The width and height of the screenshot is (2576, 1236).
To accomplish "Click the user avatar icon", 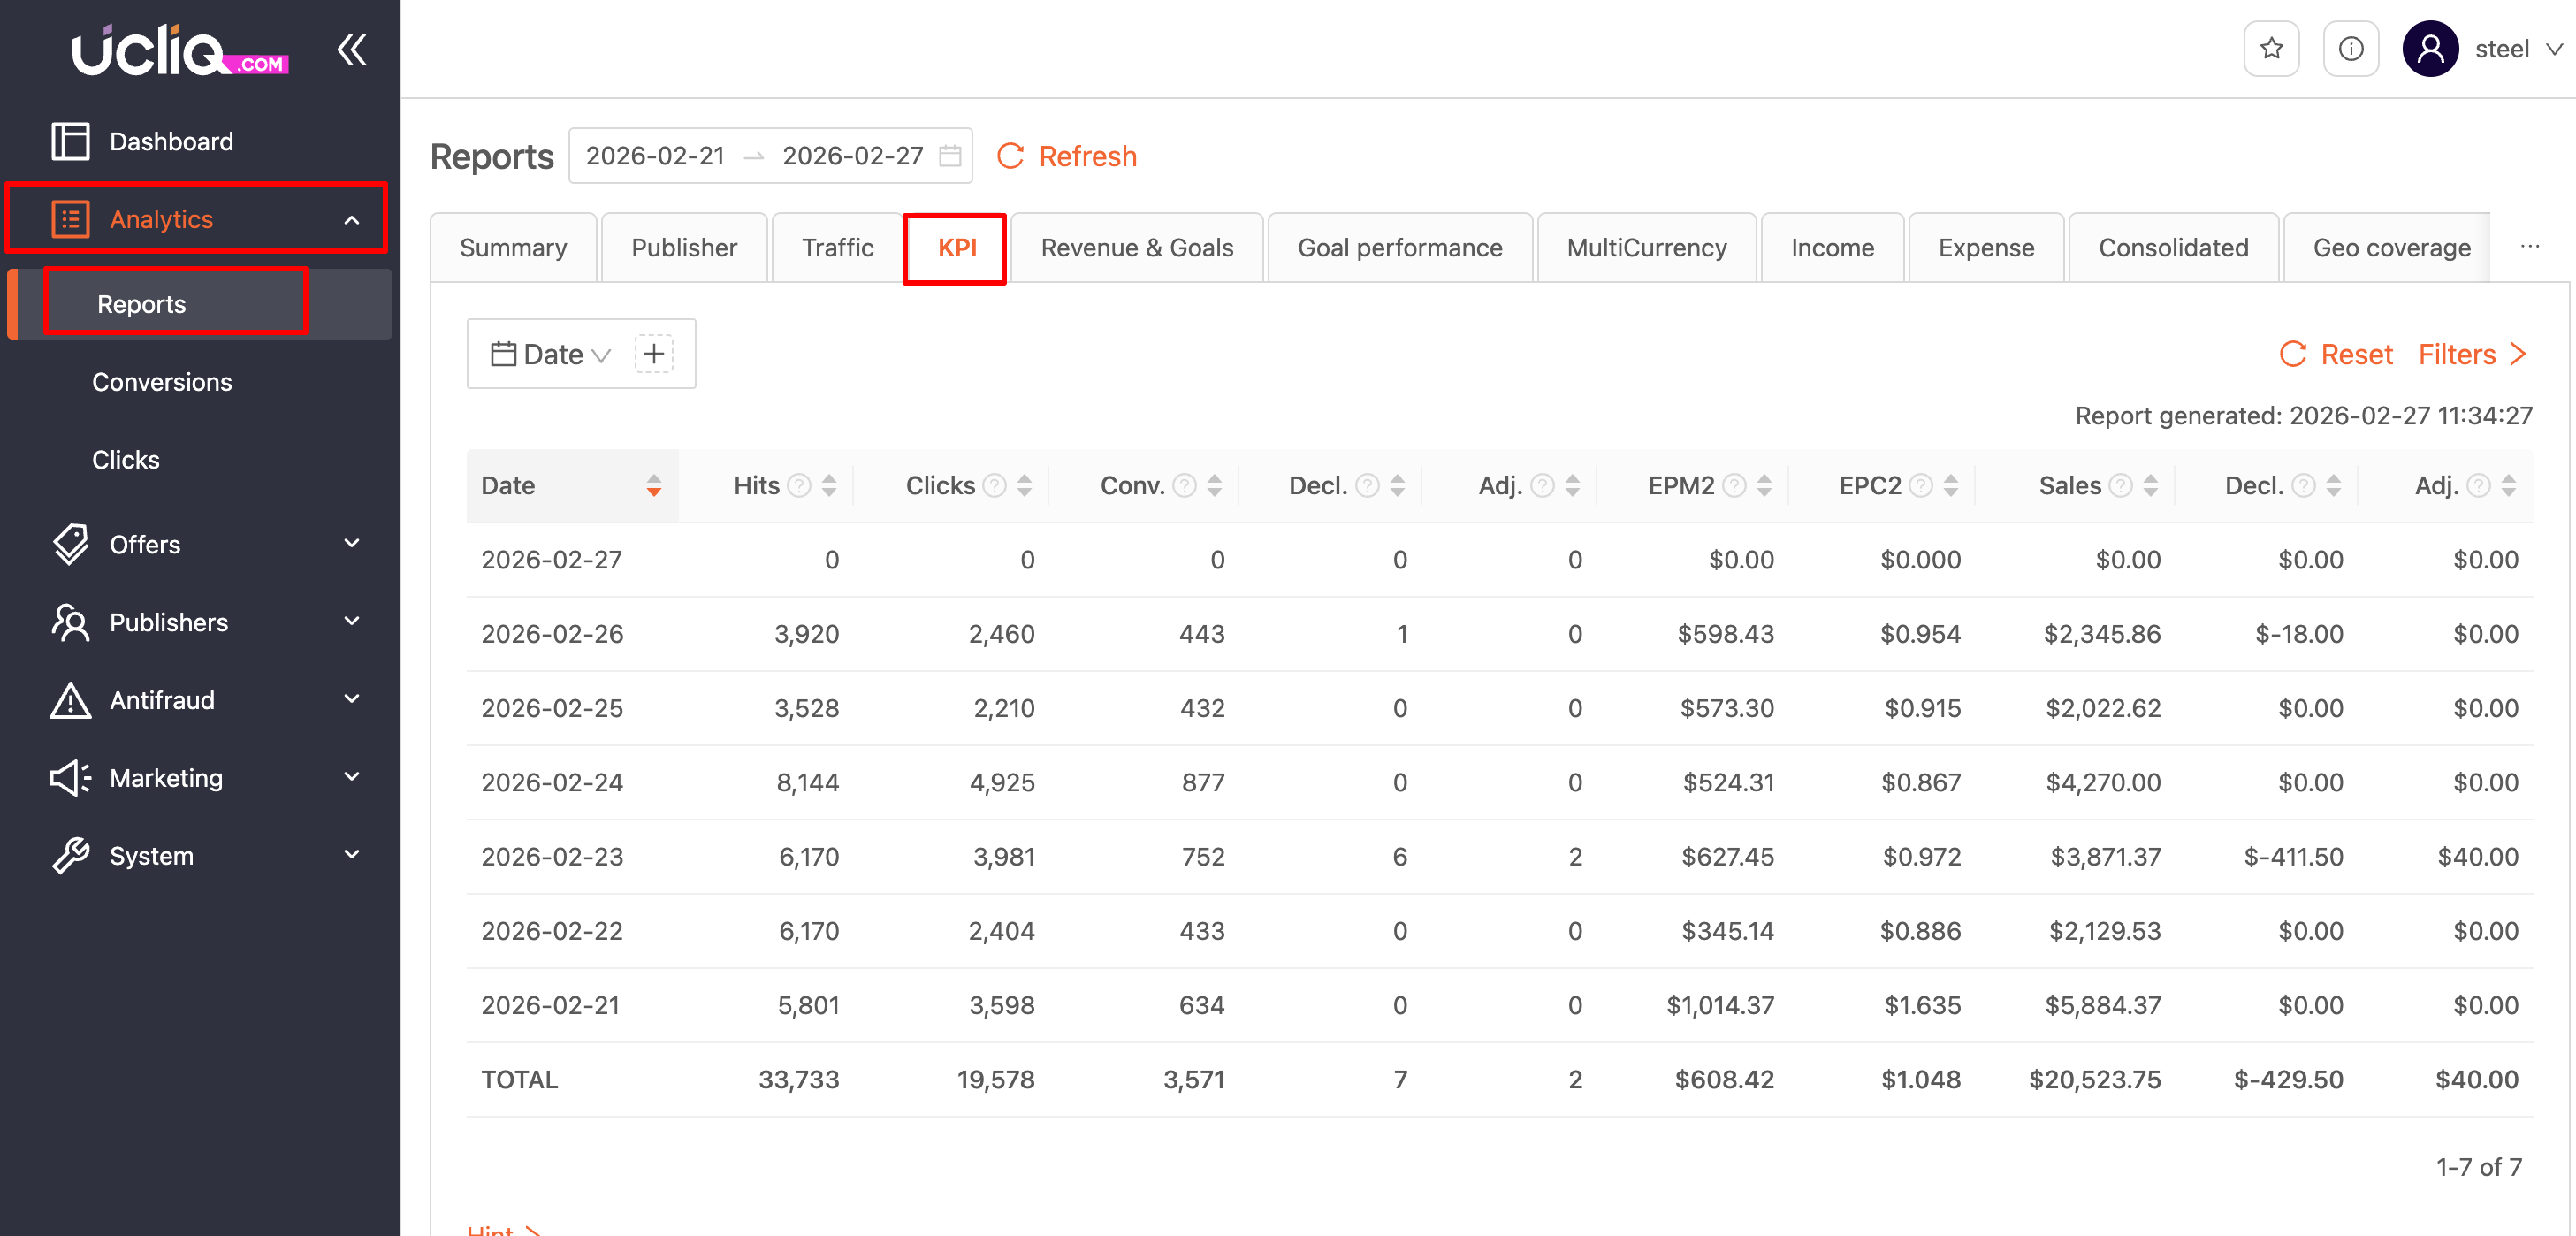I will point(2429,49).
